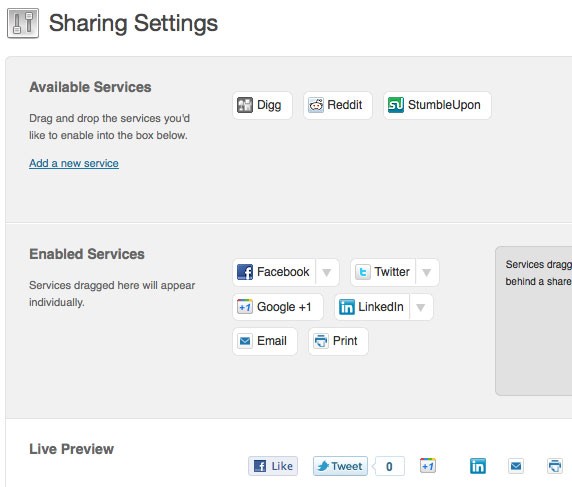Click the Digg service icon

coord(244,105)
